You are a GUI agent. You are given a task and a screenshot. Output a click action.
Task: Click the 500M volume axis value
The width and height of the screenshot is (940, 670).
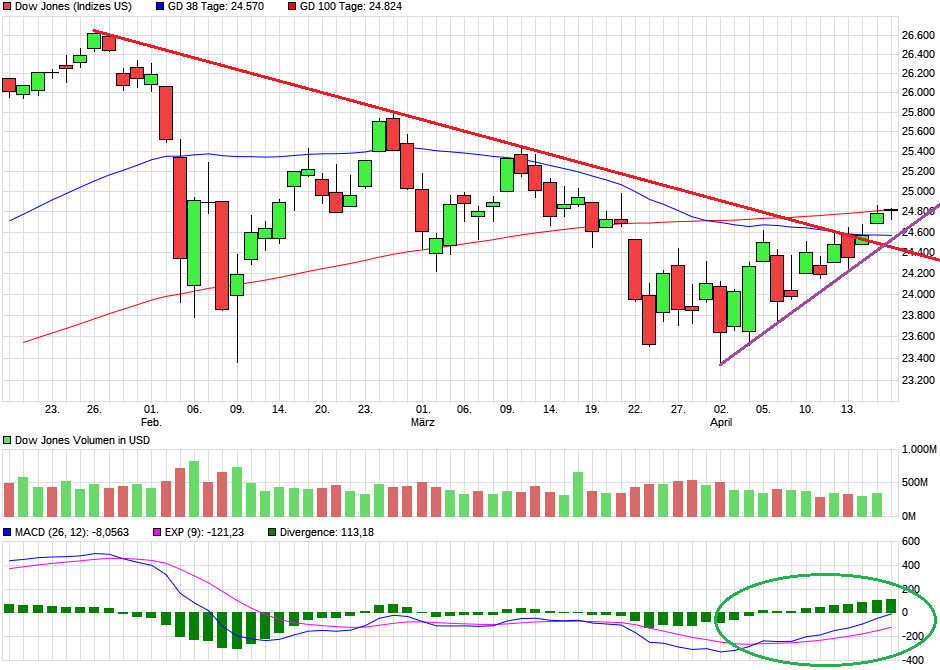point(914,482)
